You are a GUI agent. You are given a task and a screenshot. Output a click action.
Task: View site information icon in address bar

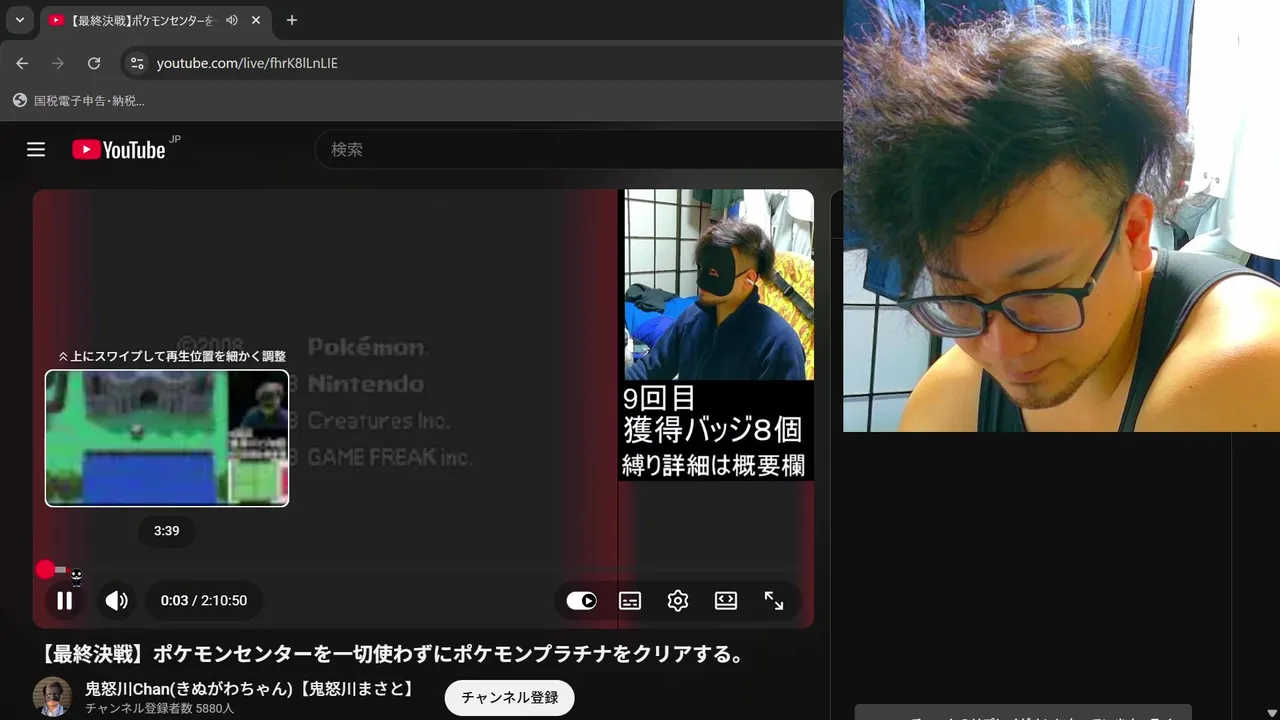tap(137, 63)
